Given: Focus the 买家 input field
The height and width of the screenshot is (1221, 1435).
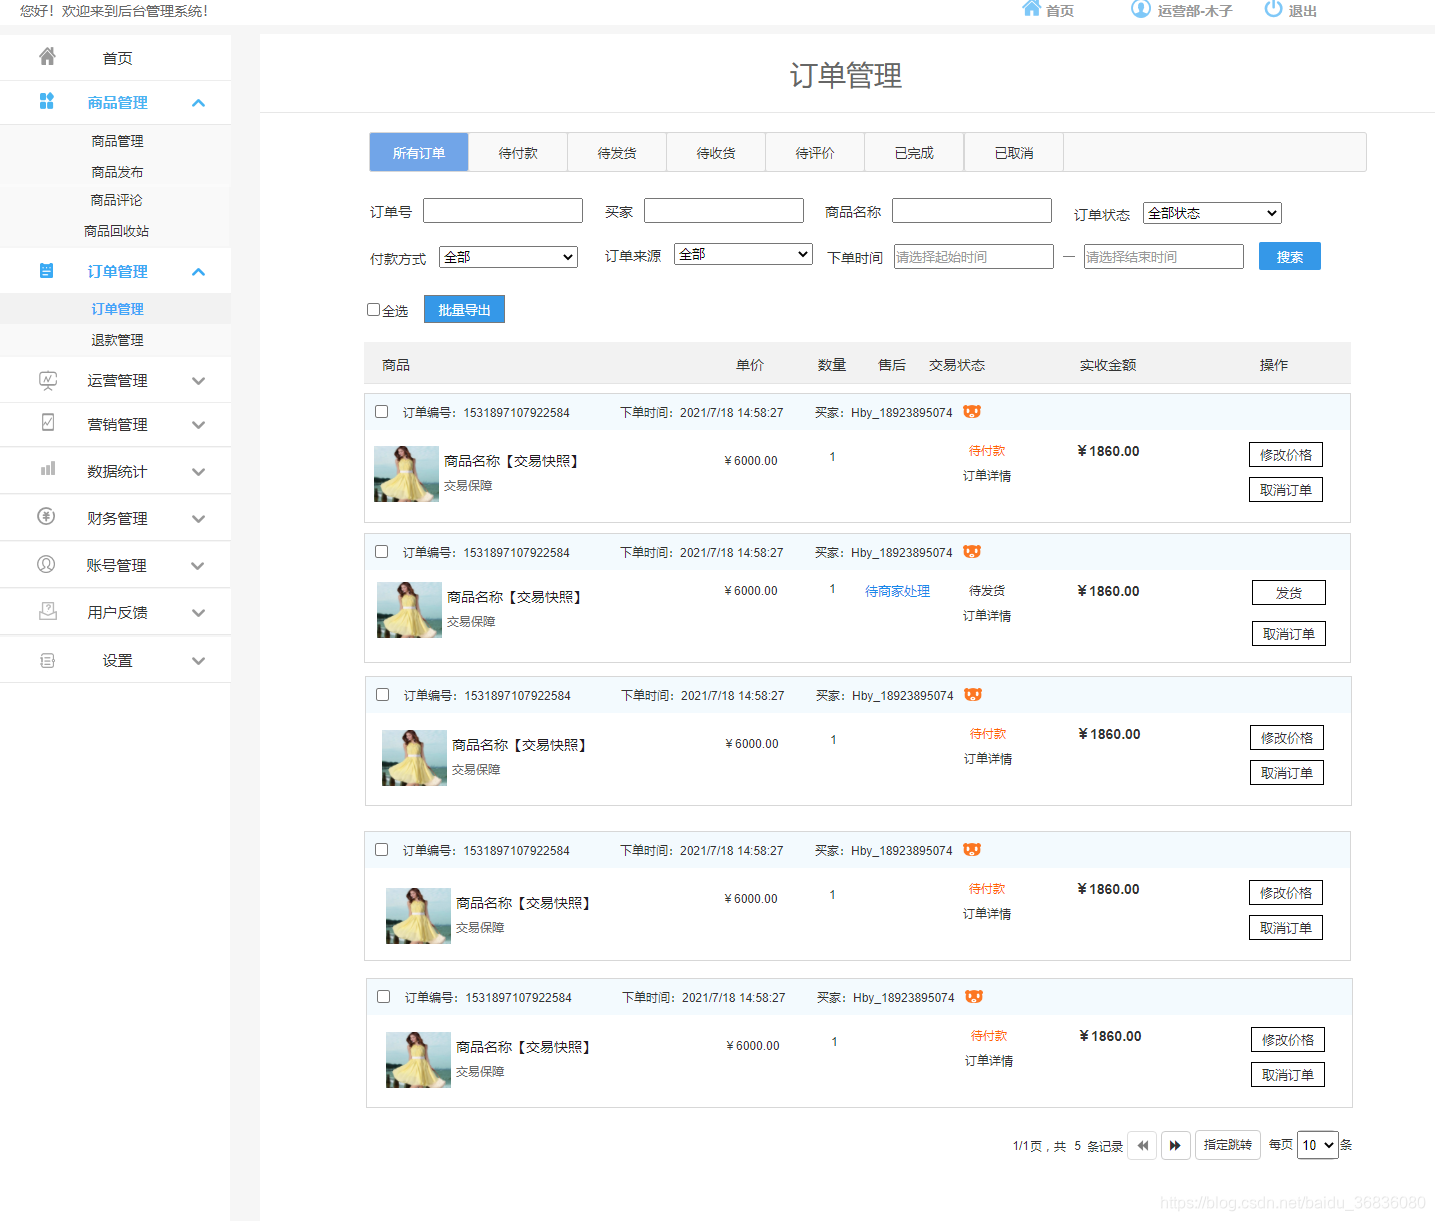Looking at the screenshot, I should (x=724, y=210).
